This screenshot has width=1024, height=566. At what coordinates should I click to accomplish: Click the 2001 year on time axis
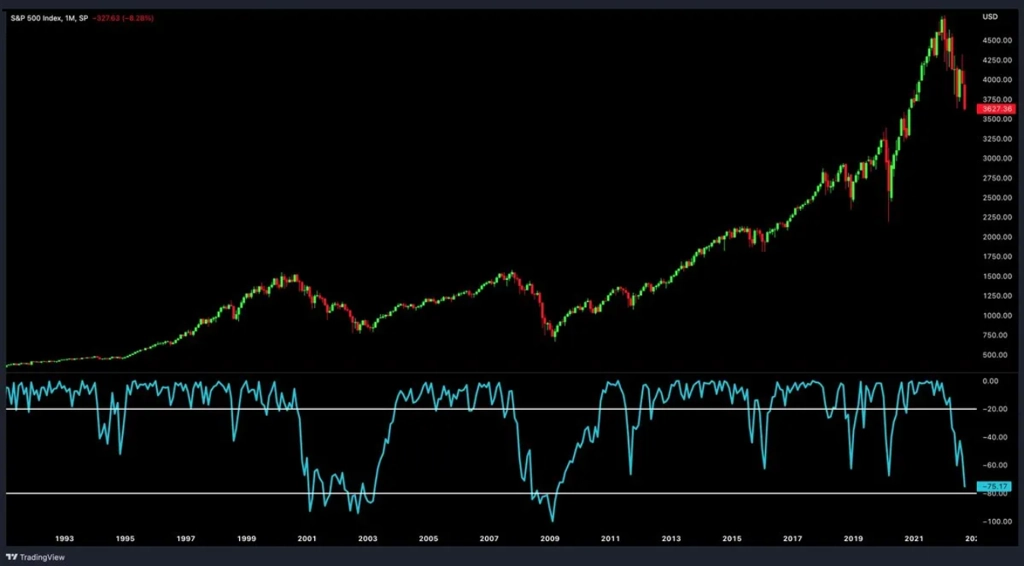click(307, 539)
